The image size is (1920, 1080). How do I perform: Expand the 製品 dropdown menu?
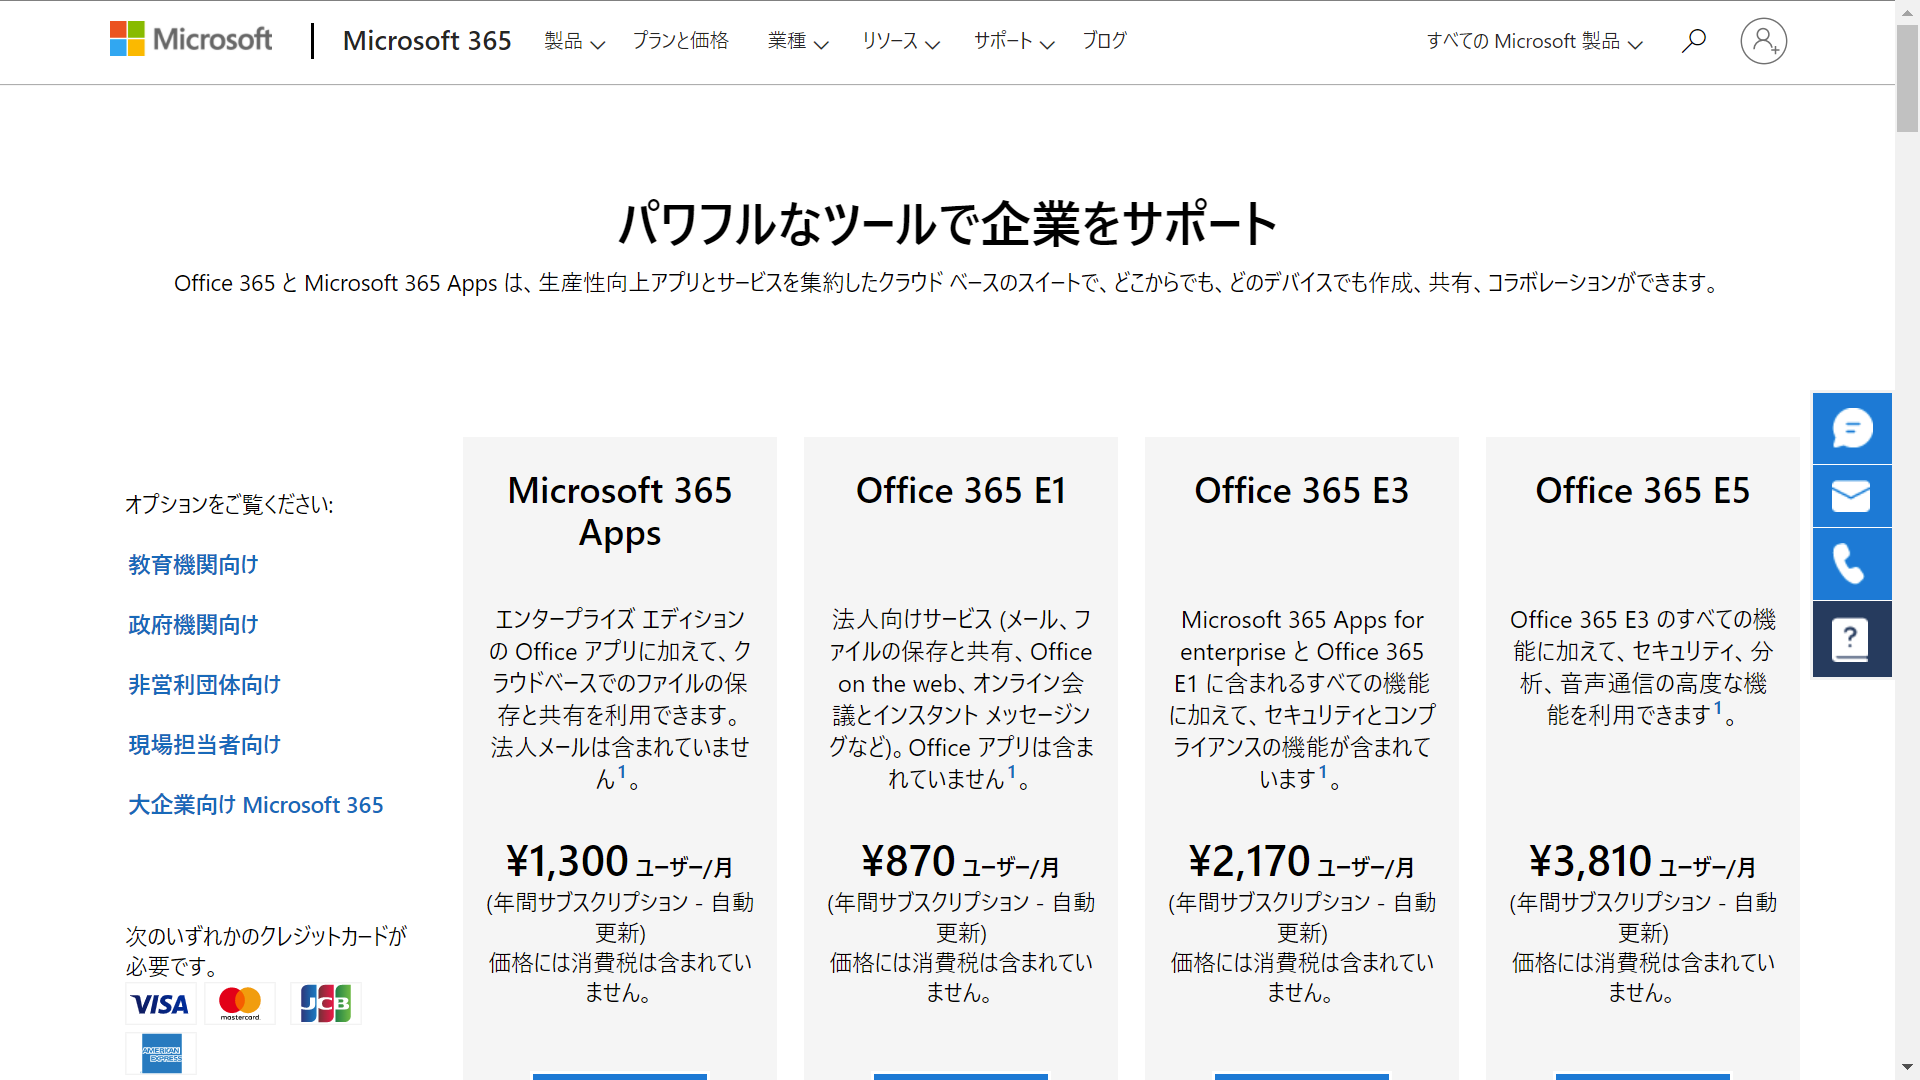[574, 41]
